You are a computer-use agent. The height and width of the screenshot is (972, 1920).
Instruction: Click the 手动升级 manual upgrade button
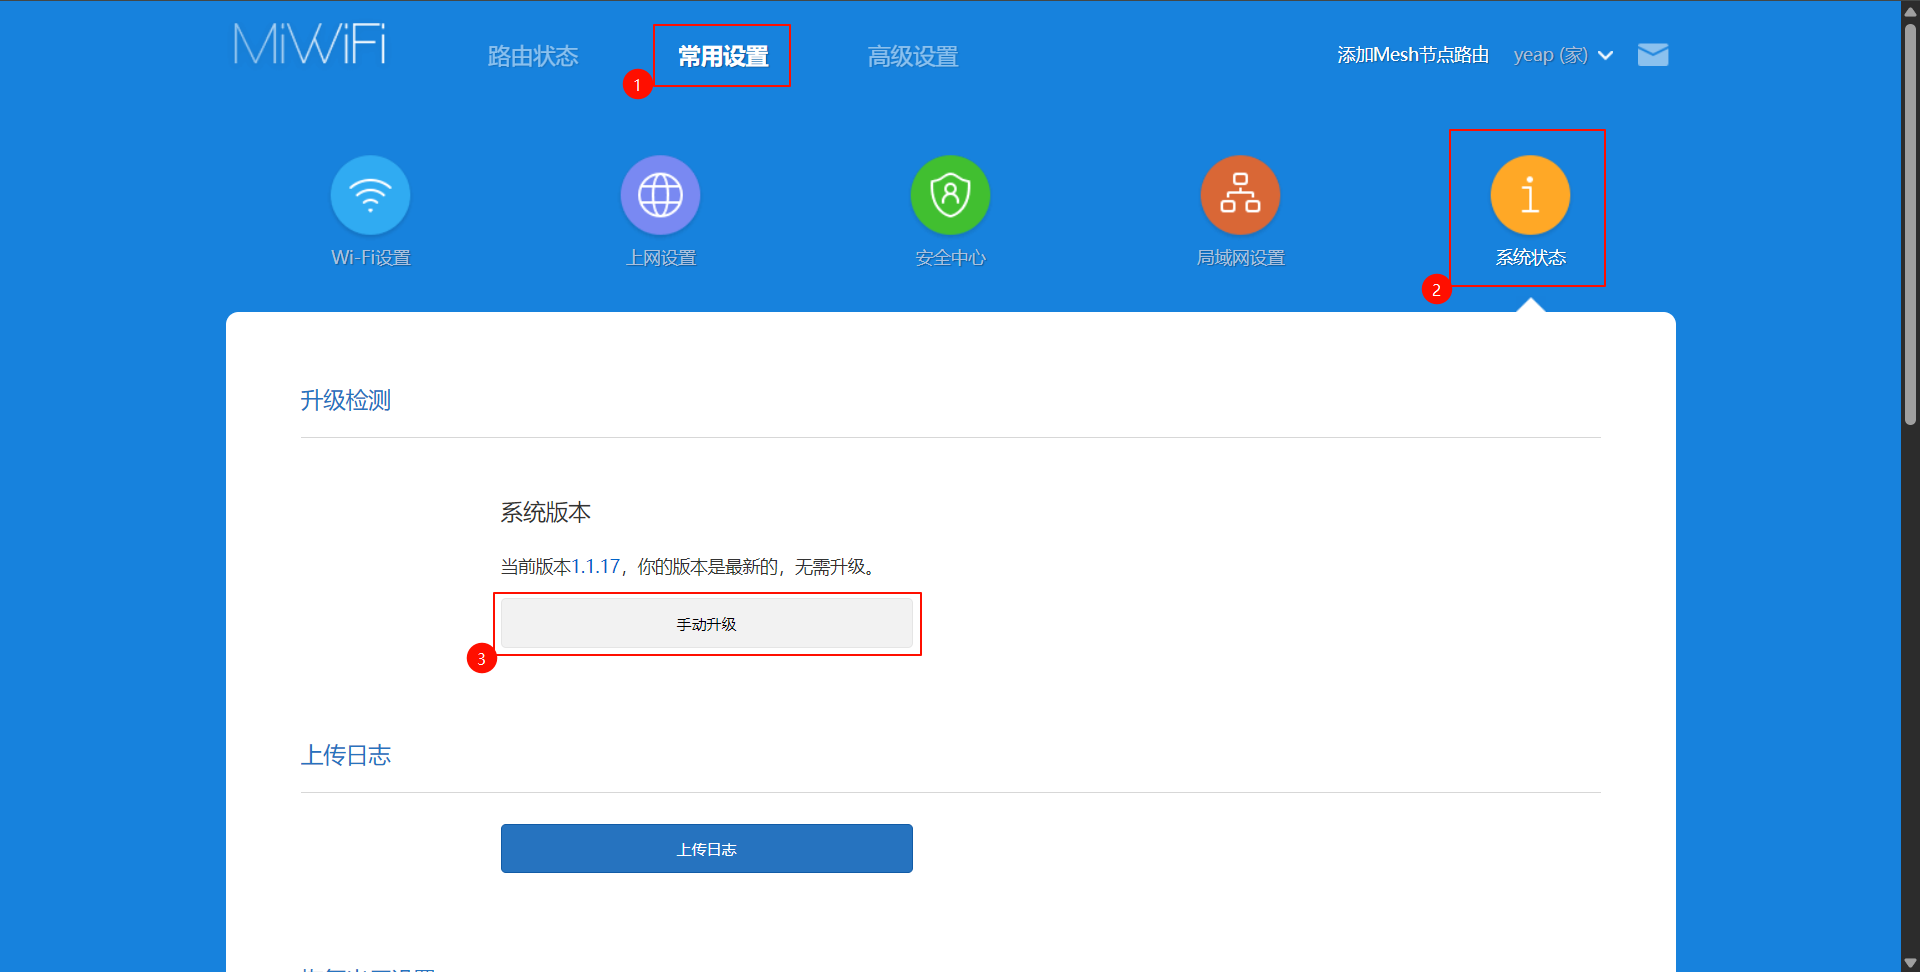pyautogui.click(x=707, y=623)
